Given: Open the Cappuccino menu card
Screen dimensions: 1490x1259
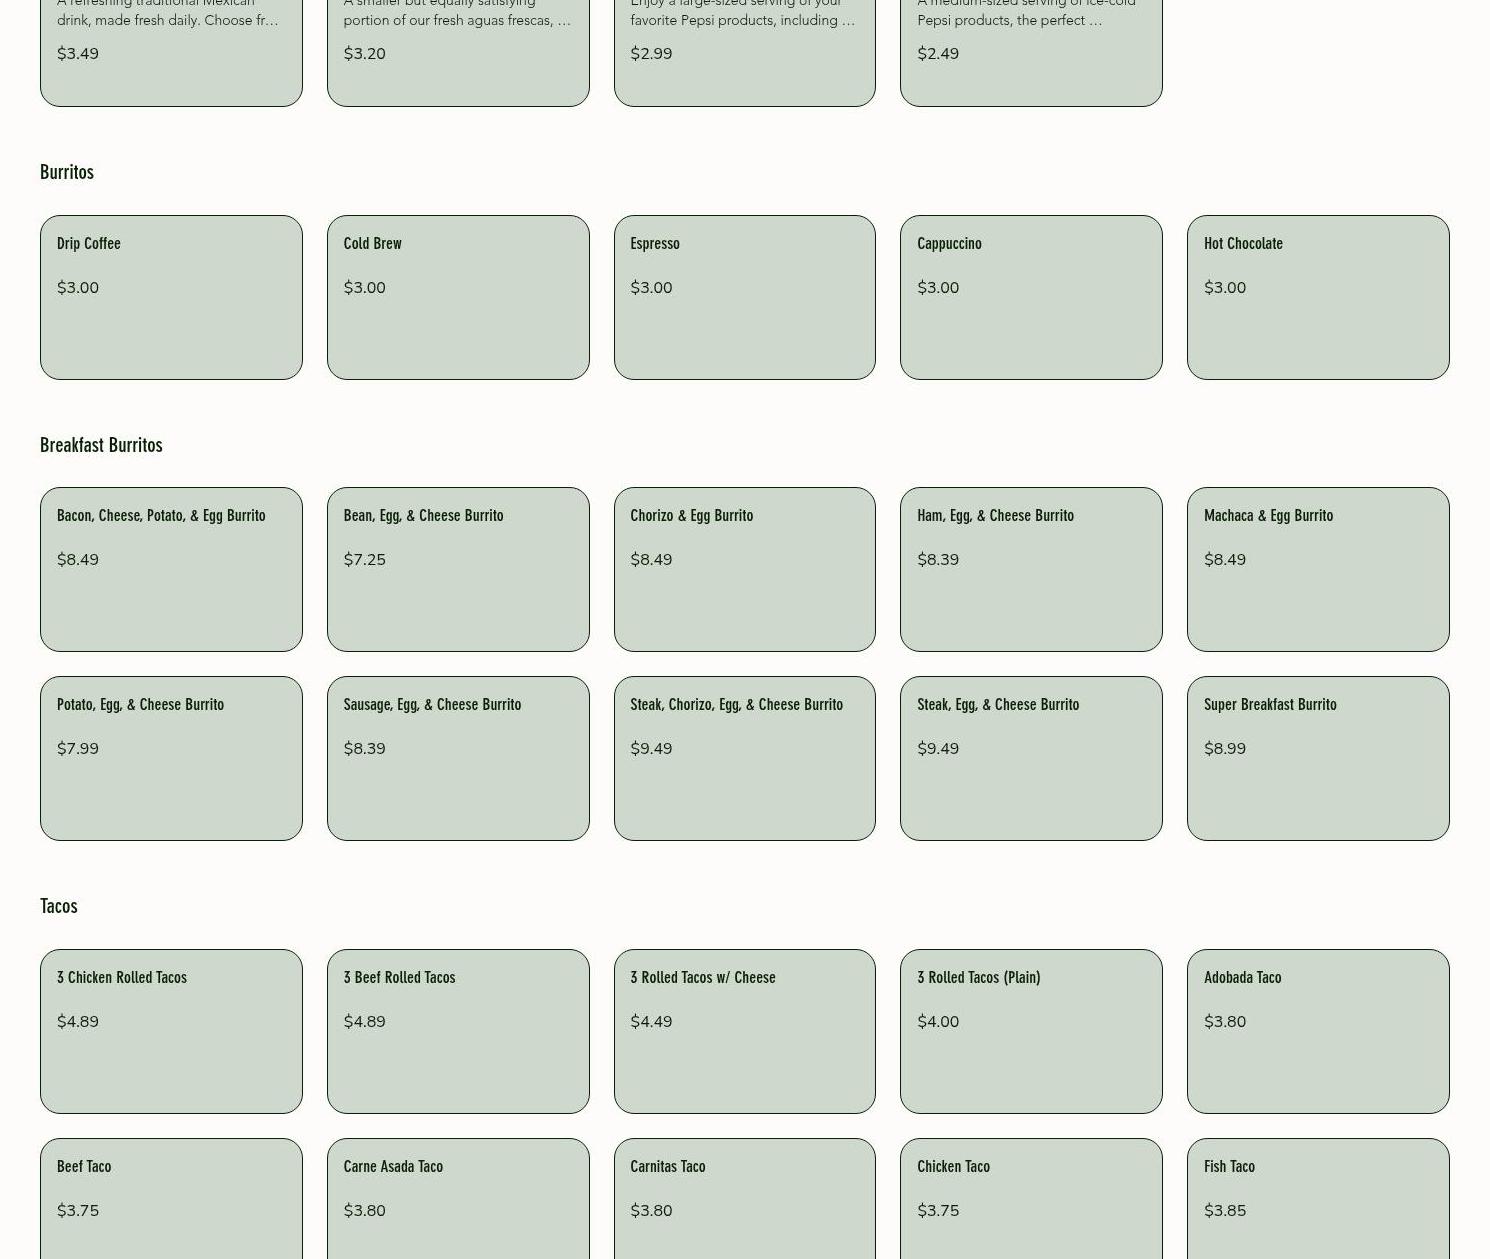Looking at the screenshot, I should pyautogui.click(x=1031, y=297).
